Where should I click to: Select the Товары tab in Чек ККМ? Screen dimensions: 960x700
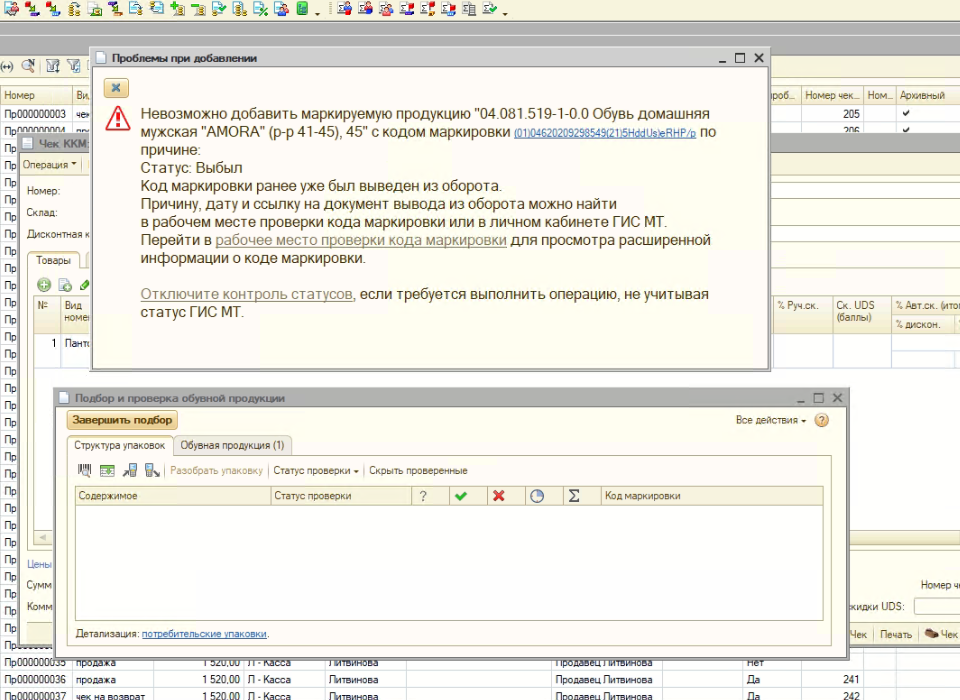coord(53,260)
